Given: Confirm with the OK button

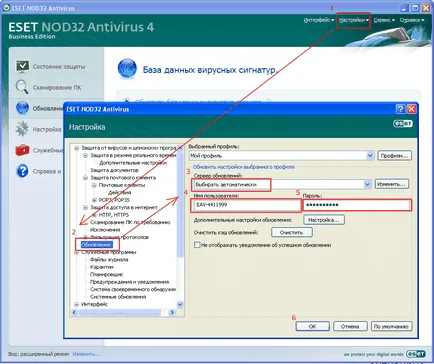Looking at the screenshot, I should [x=312, y=326].
